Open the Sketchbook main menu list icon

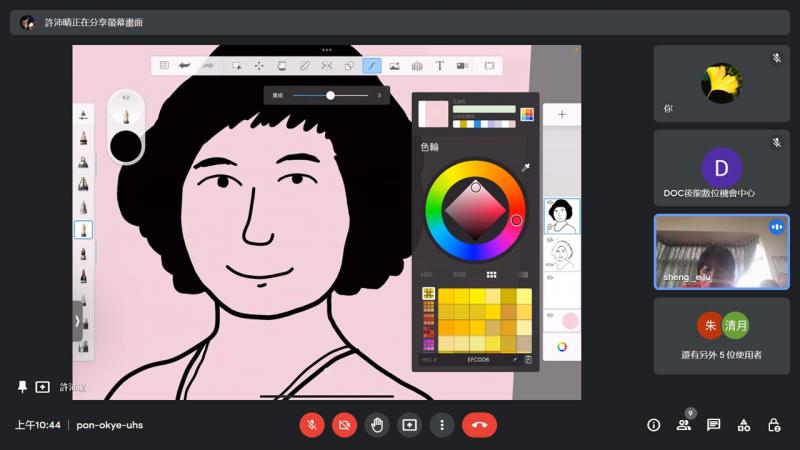click(x=164, y=65)
